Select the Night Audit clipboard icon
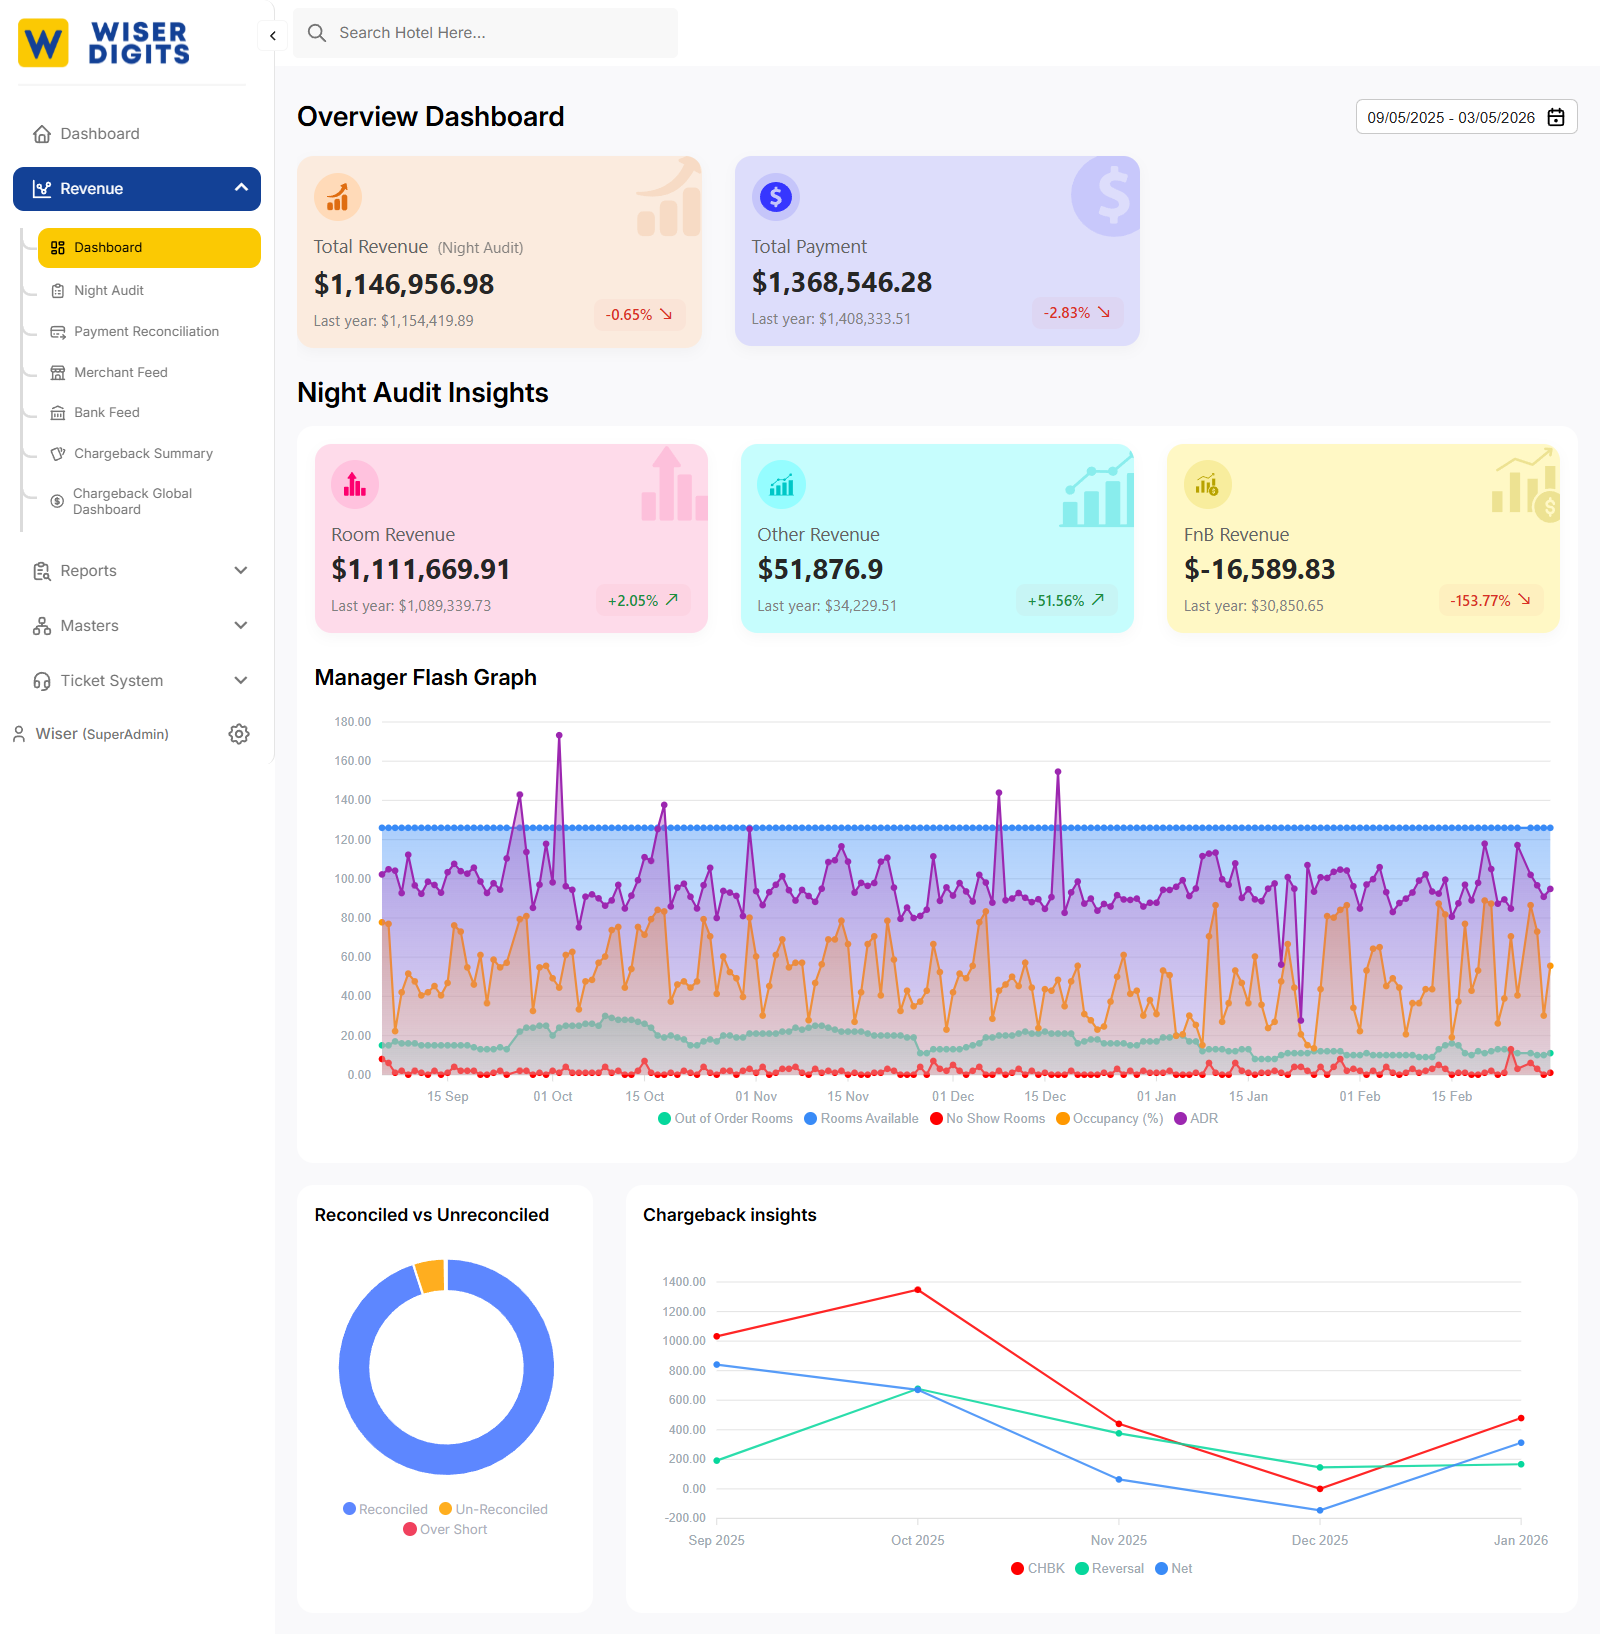This screenshot has width=1600, height=1634. pyautogui.click(x=58, y=290)
